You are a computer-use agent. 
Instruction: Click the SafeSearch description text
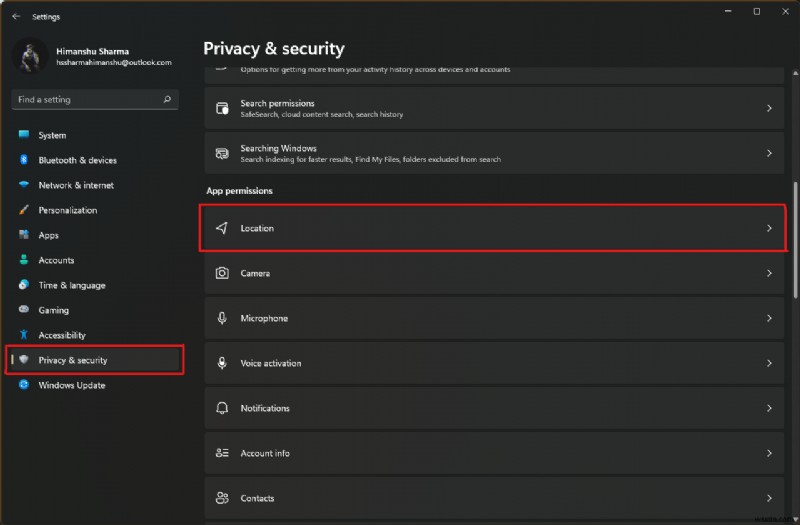[322, 114]
